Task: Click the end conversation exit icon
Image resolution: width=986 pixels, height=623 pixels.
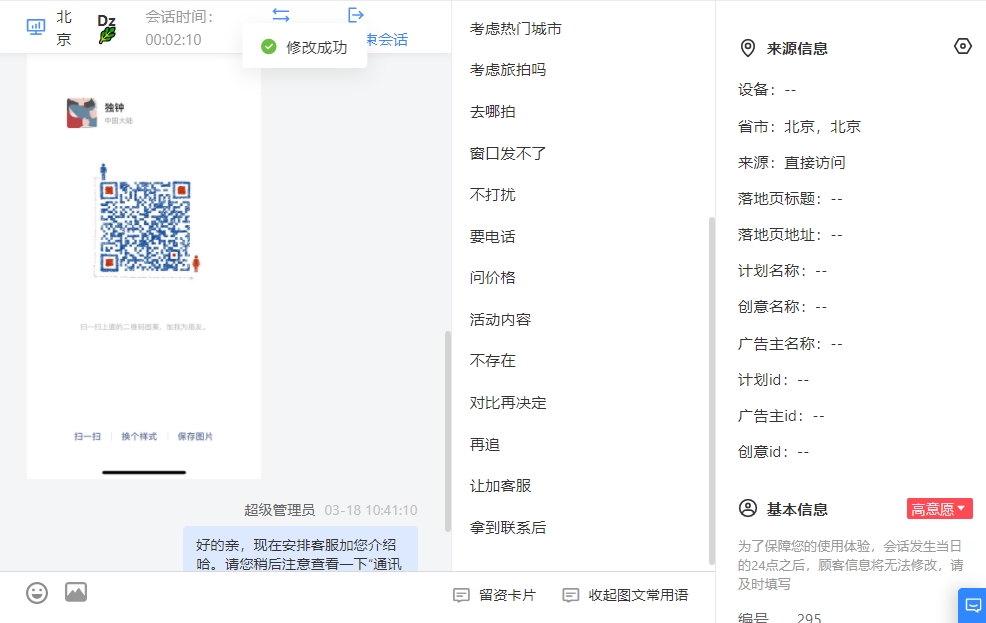Action: 356,15
